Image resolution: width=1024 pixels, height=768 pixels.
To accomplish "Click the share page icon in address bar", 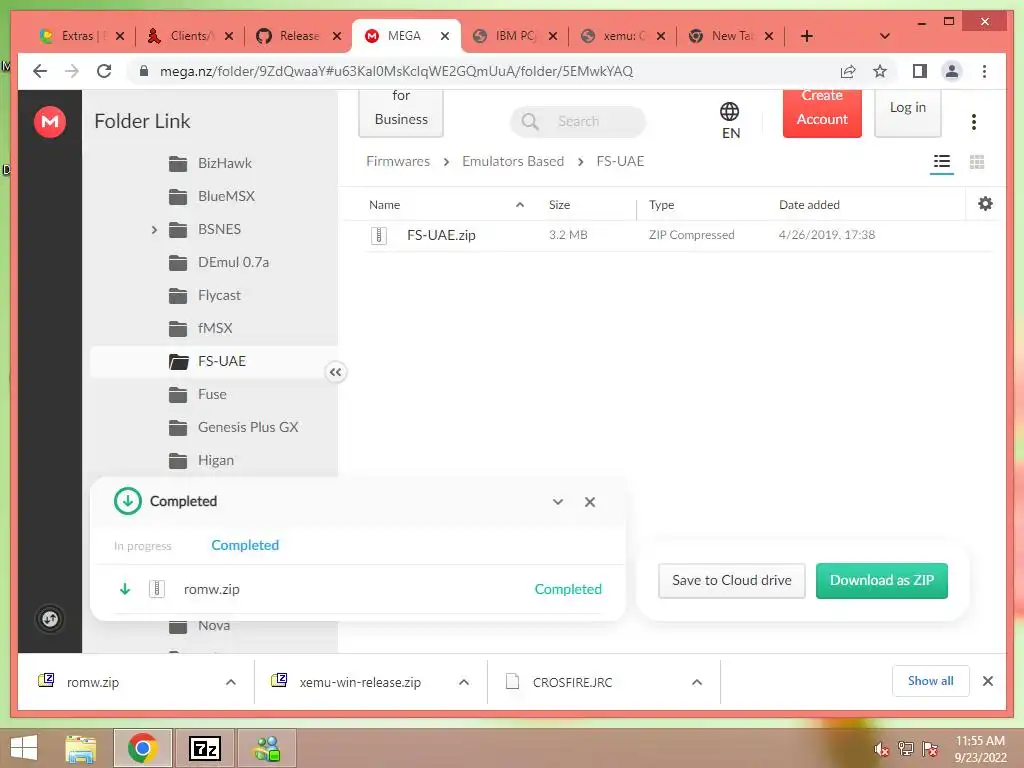I will click(848, 71).
